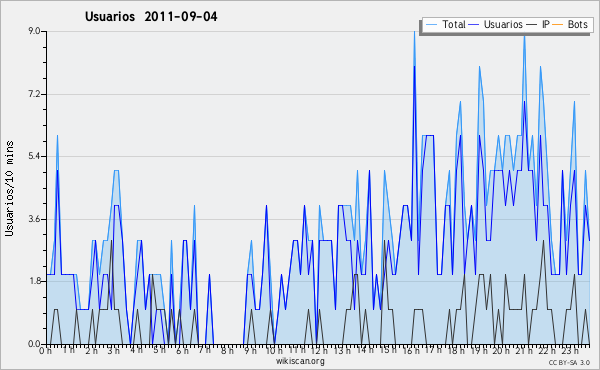Screen dimensions: 600x370
Task: Click the chart title 'Usuarios 2011-09-04'
Action: [x=151, y=16]
